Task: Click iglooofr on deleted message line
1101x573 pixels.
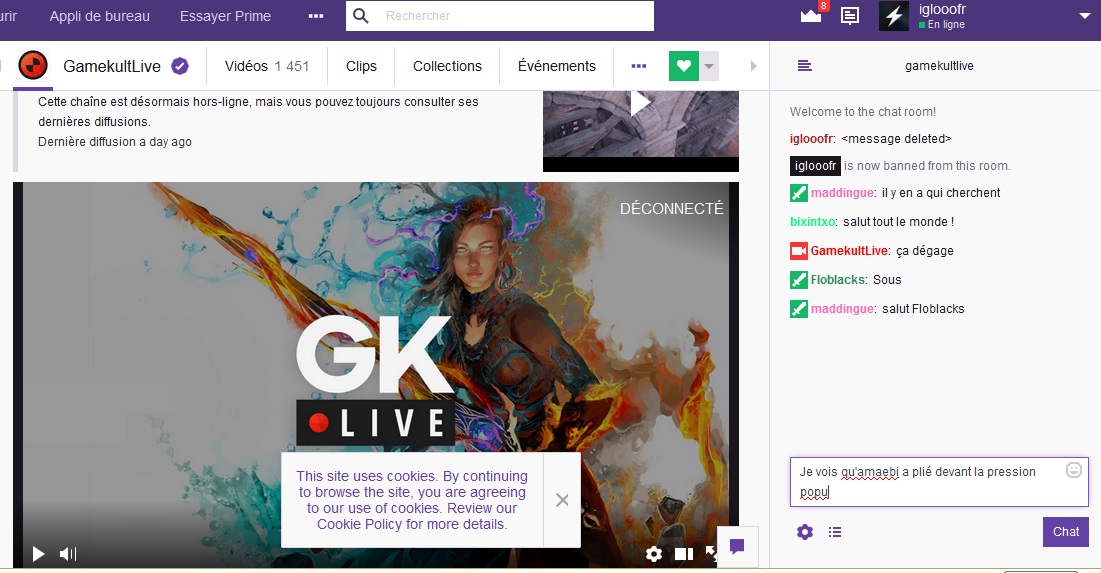Action: 812,139
